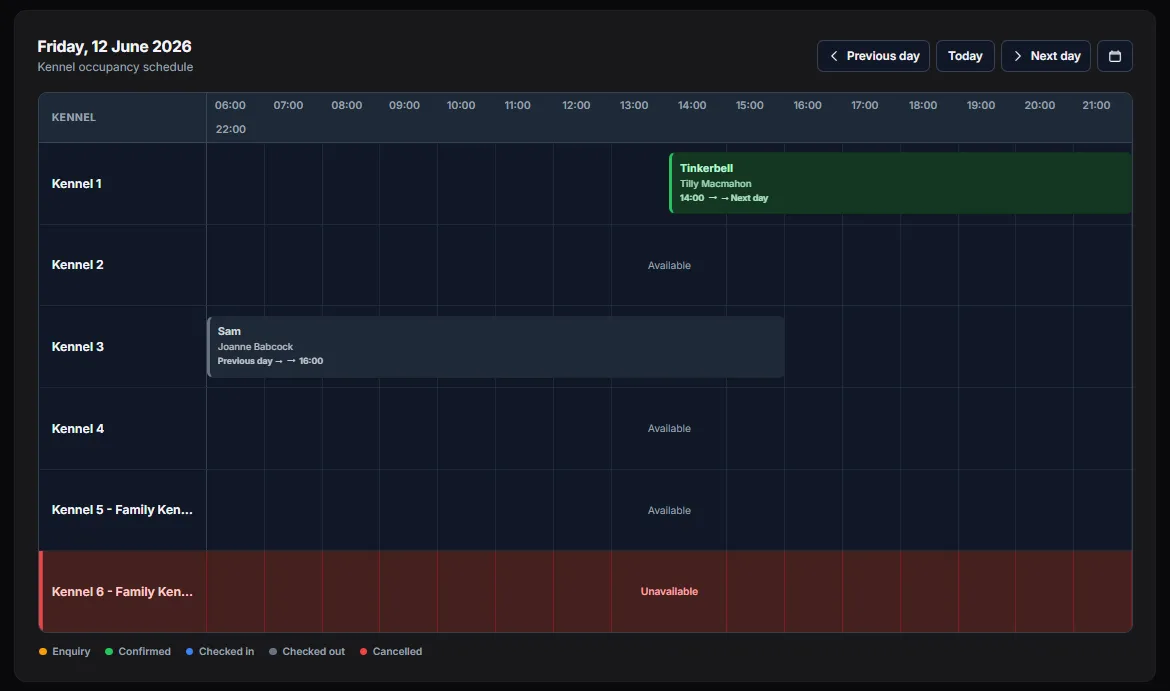
Task: Open the calendar date picker icon
Action: (x=1114, y=56)
